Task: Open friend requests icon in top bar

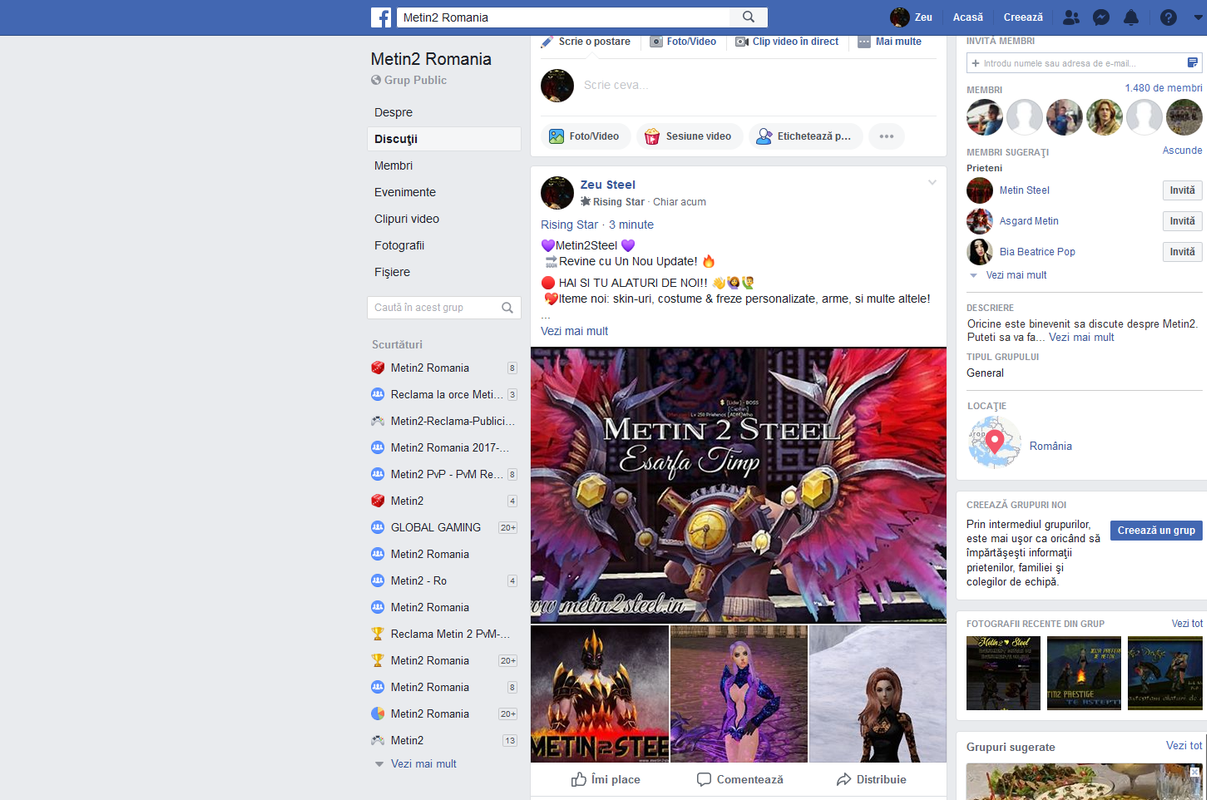Action: point(1071,17)
